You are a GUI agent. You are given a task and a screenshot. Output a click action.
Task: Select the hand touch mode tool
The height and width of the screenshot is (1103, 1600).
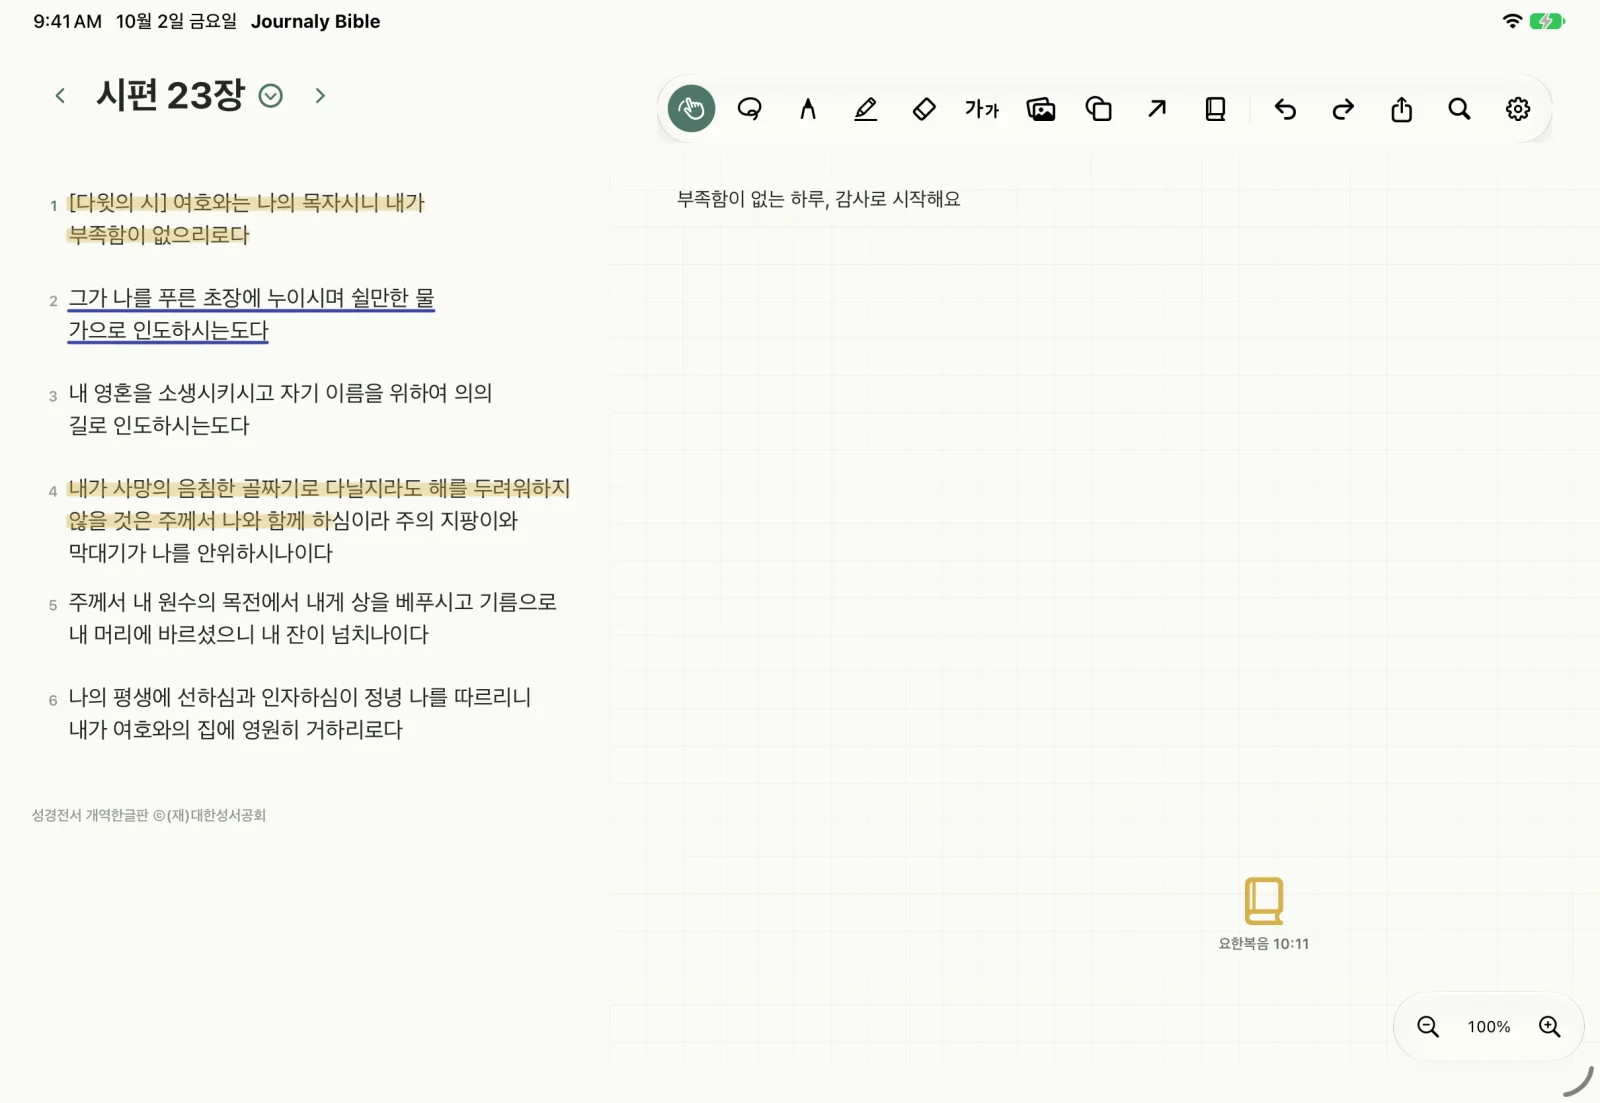pyautogui.click(x=691, y=109)
